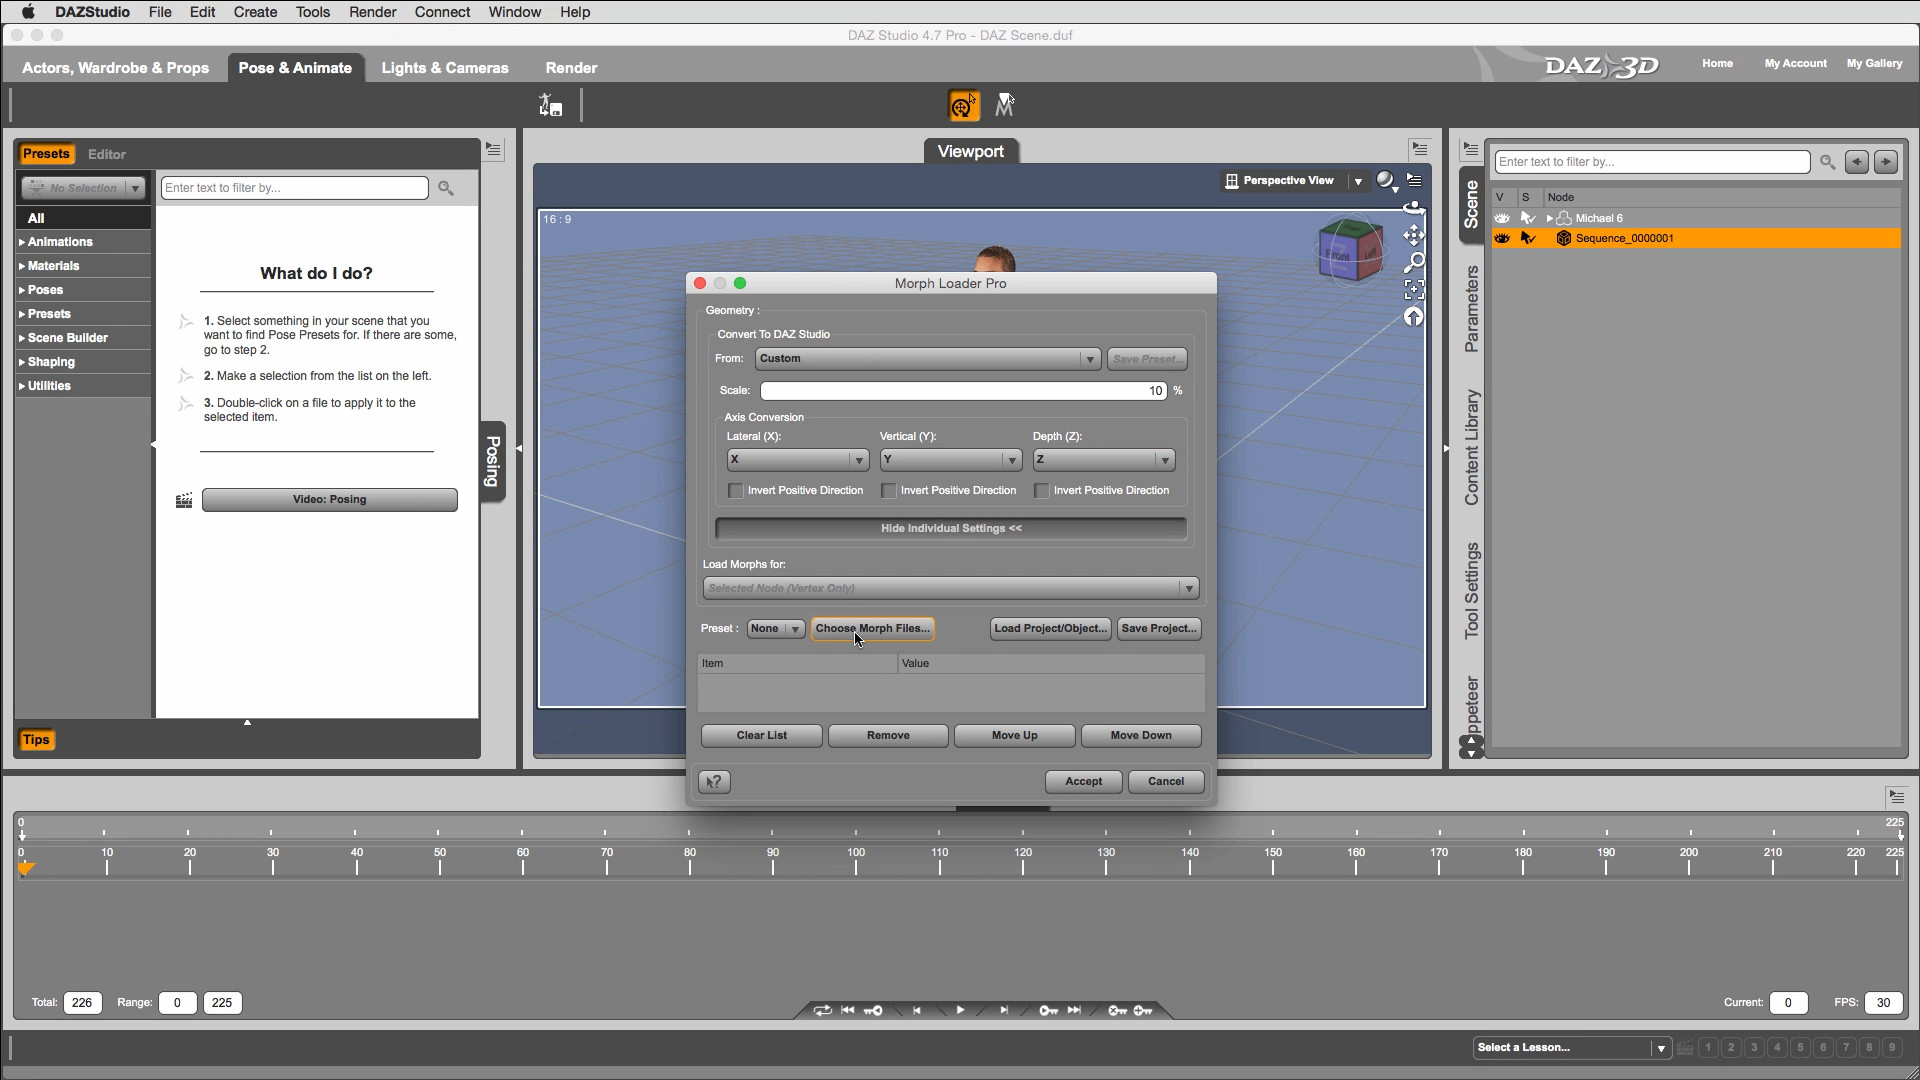This screenshot has height=1080, width=1920.
Task: Go to previous keyframe key icon
Action: coord(873,1010)
